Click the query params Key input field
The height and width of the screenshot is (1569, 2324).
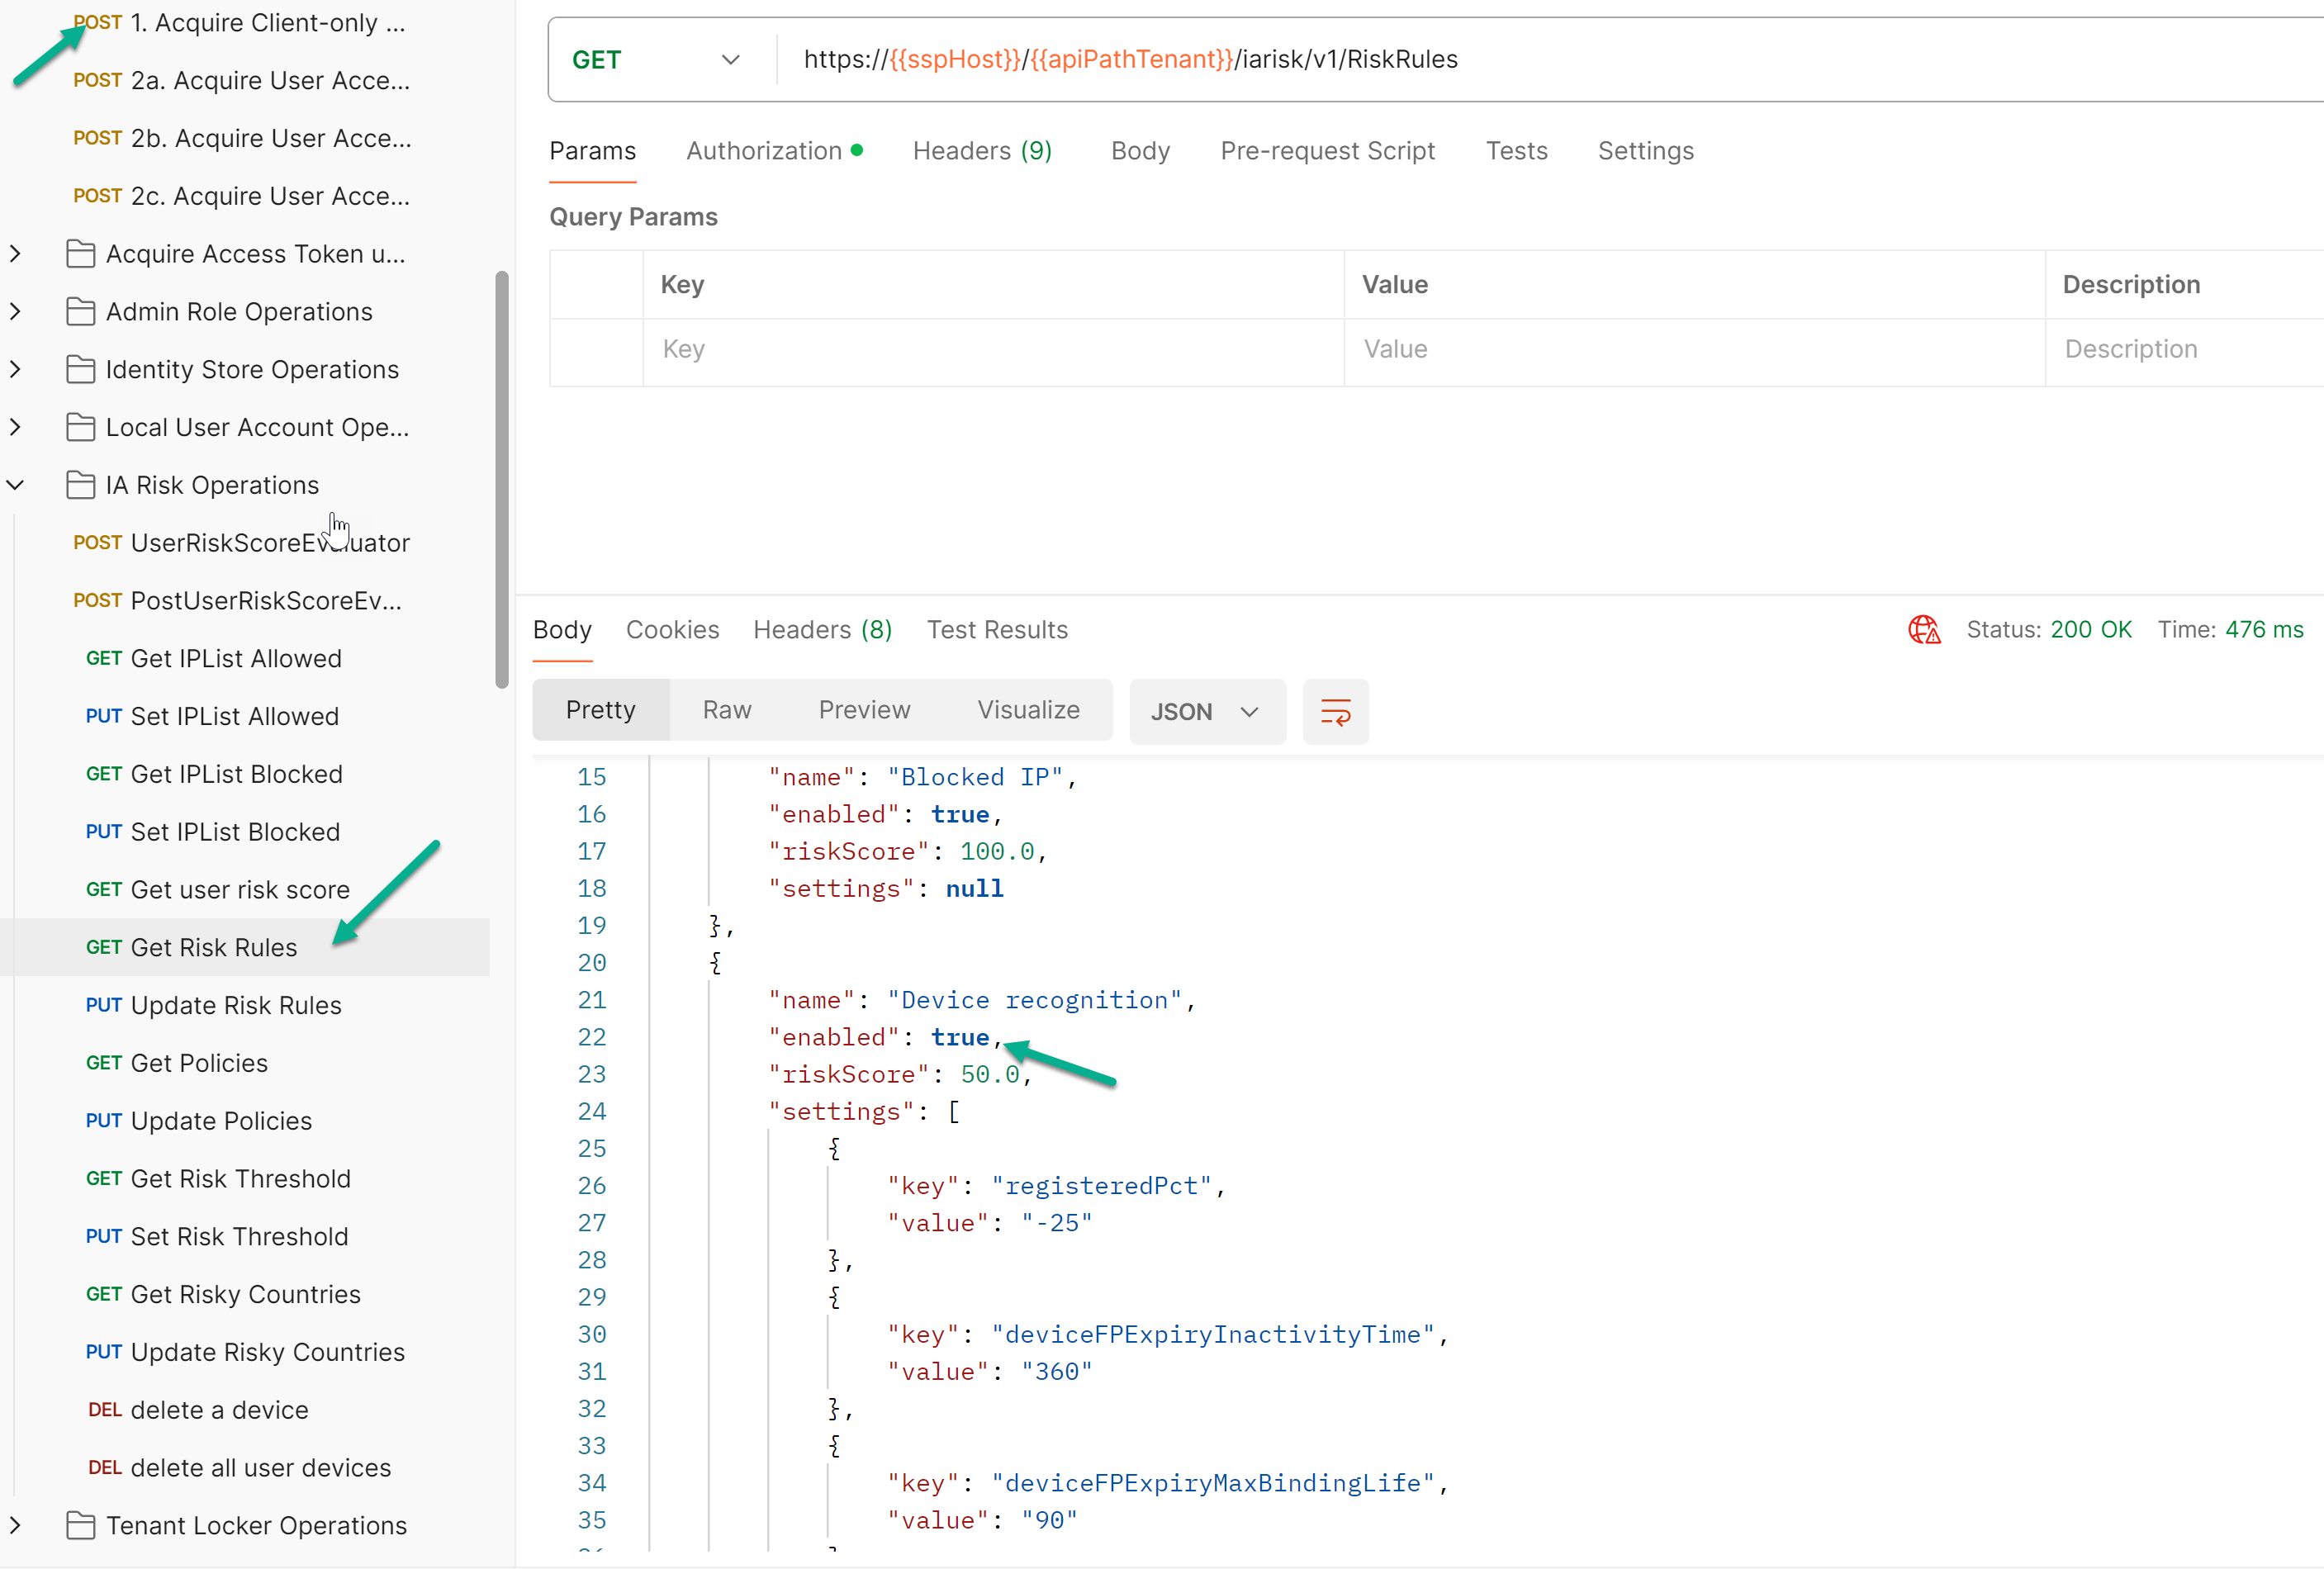[990, 349]
